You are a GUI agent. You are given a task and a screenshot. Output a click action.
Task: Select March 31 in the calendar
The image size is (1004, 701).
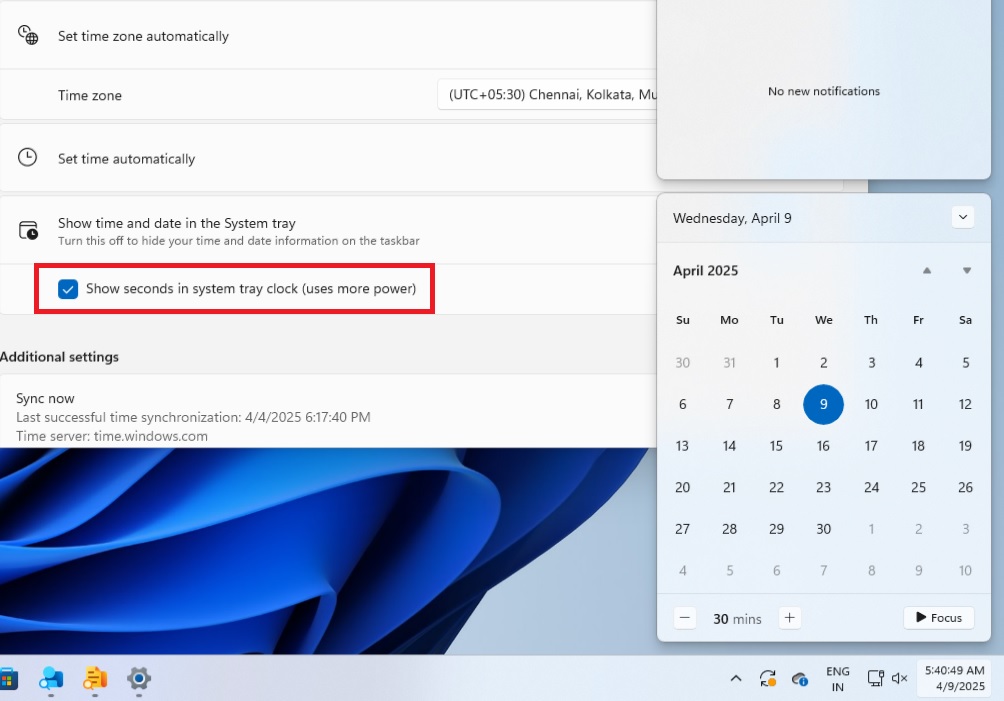(x=729, y=363)
